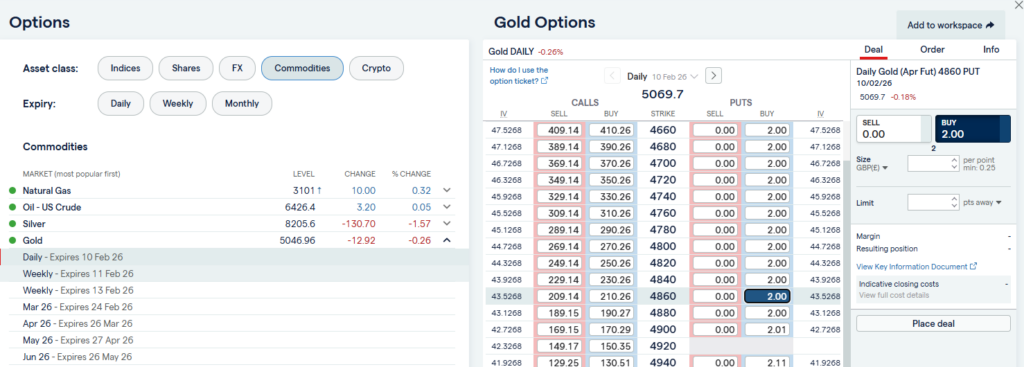The image size is (1024, 367).
Task: Click put buy price 2.11 at strike 4940
Action: [767, 362]
